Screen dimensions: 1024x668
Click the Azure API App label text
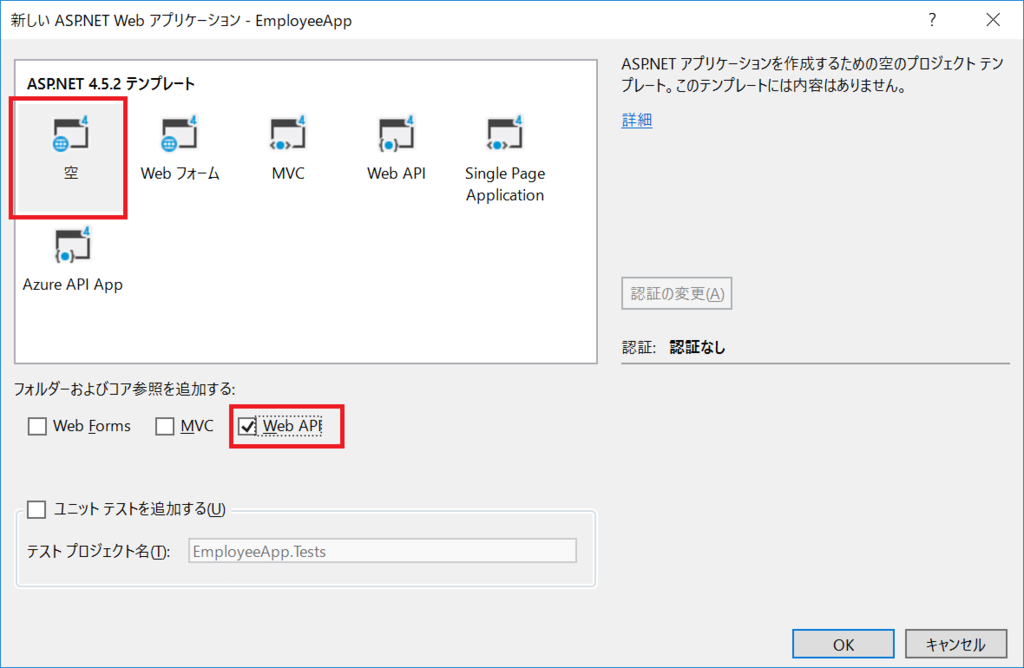tap(72, 285)
